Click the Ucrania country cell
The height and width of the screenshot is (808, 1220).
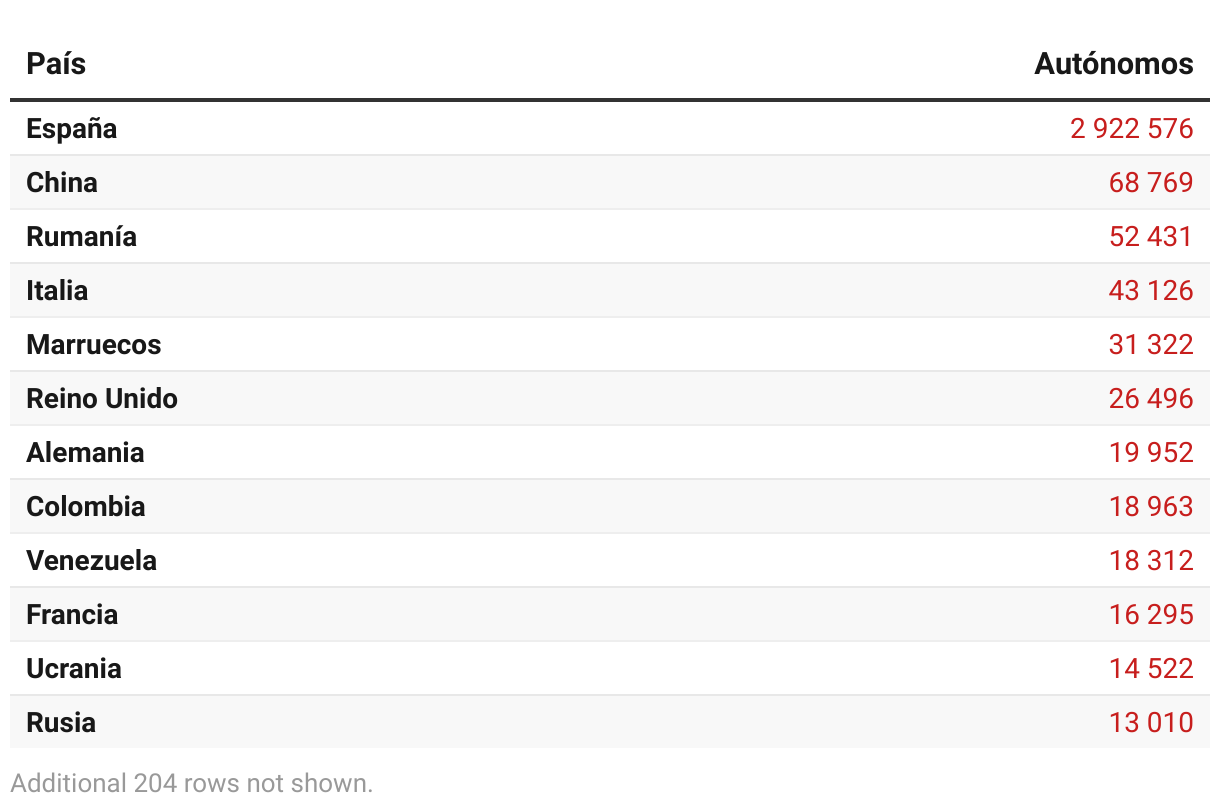[x=74, y=669]
